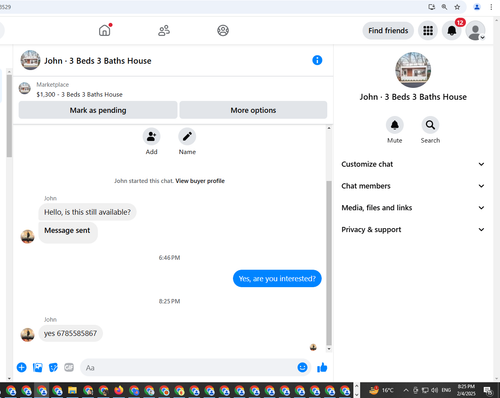This screenshot has width=500, height=398.
Task: Open the Facebook Home feed icon
Action: coord(105,30)
